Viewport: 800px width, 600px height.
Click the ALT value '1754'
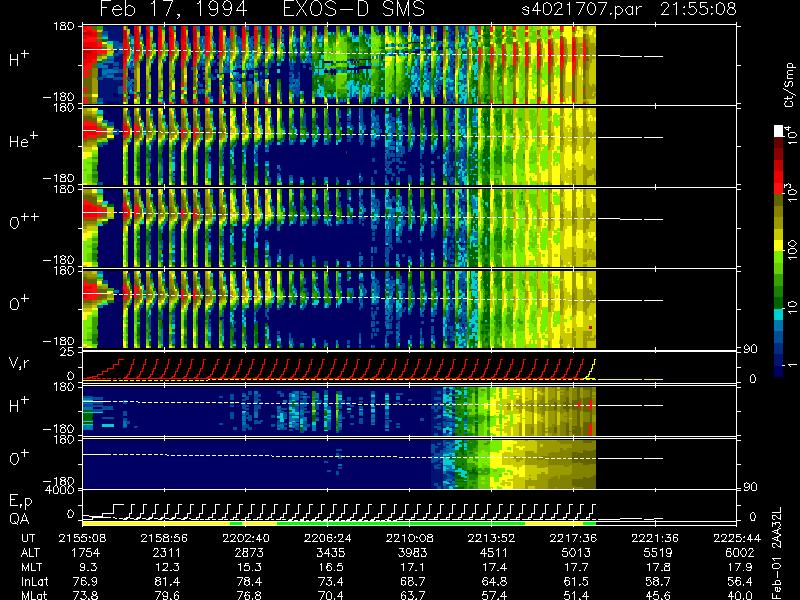point(86,553)
